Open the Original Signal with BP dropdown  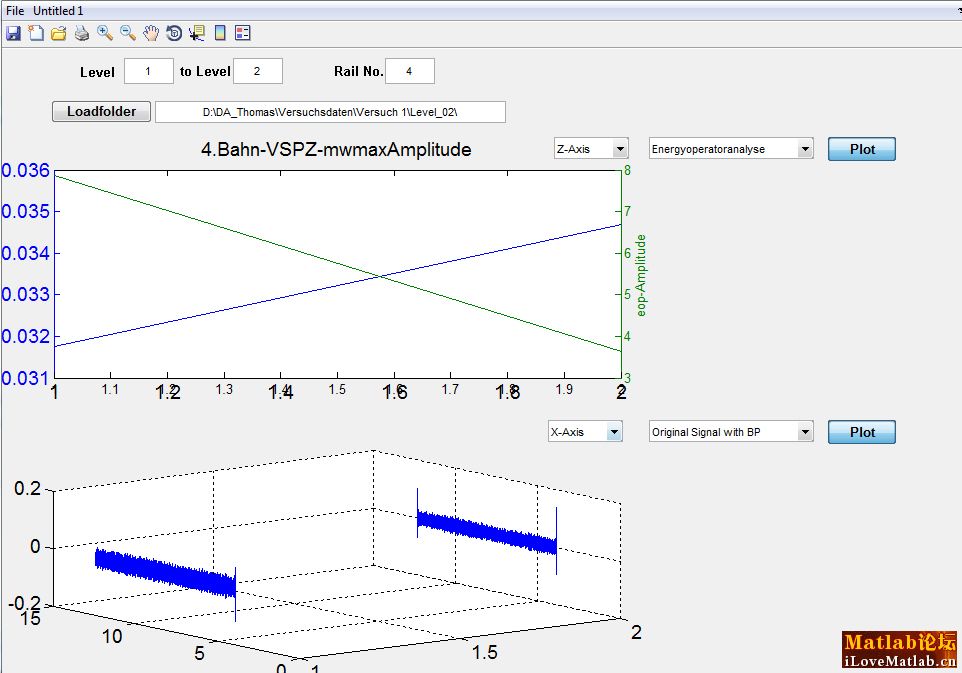731,432
